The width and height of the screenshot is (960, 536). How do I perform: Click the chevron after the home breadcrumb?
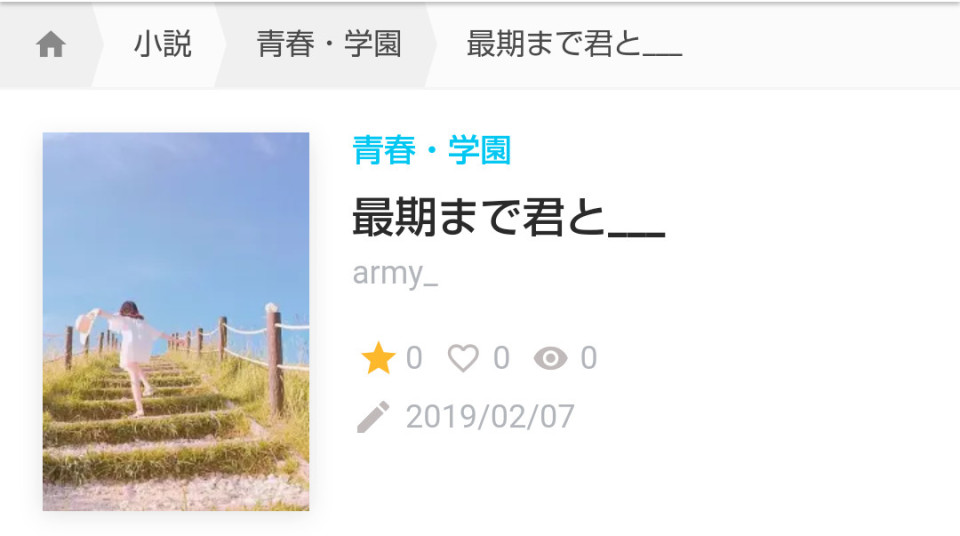(x=98, y=45)
